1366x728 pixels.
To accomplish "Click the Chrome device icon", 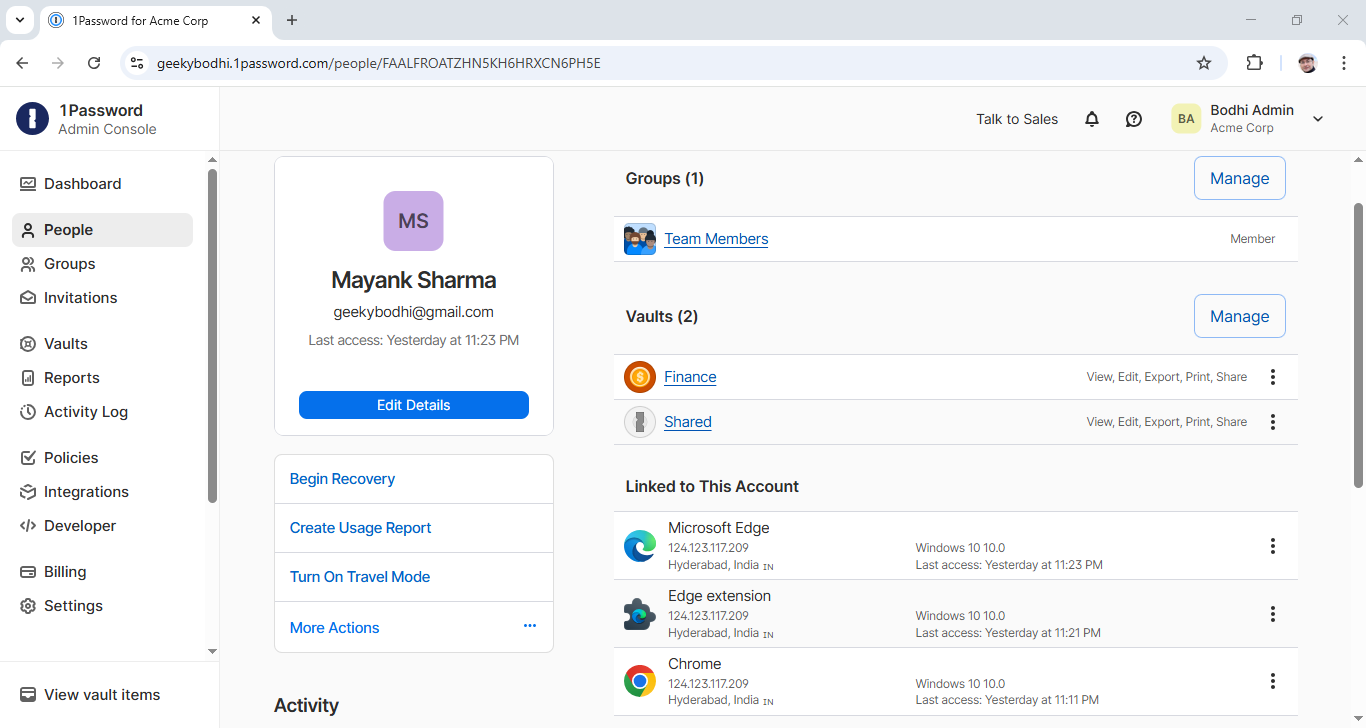I will [x=640, y=682].
